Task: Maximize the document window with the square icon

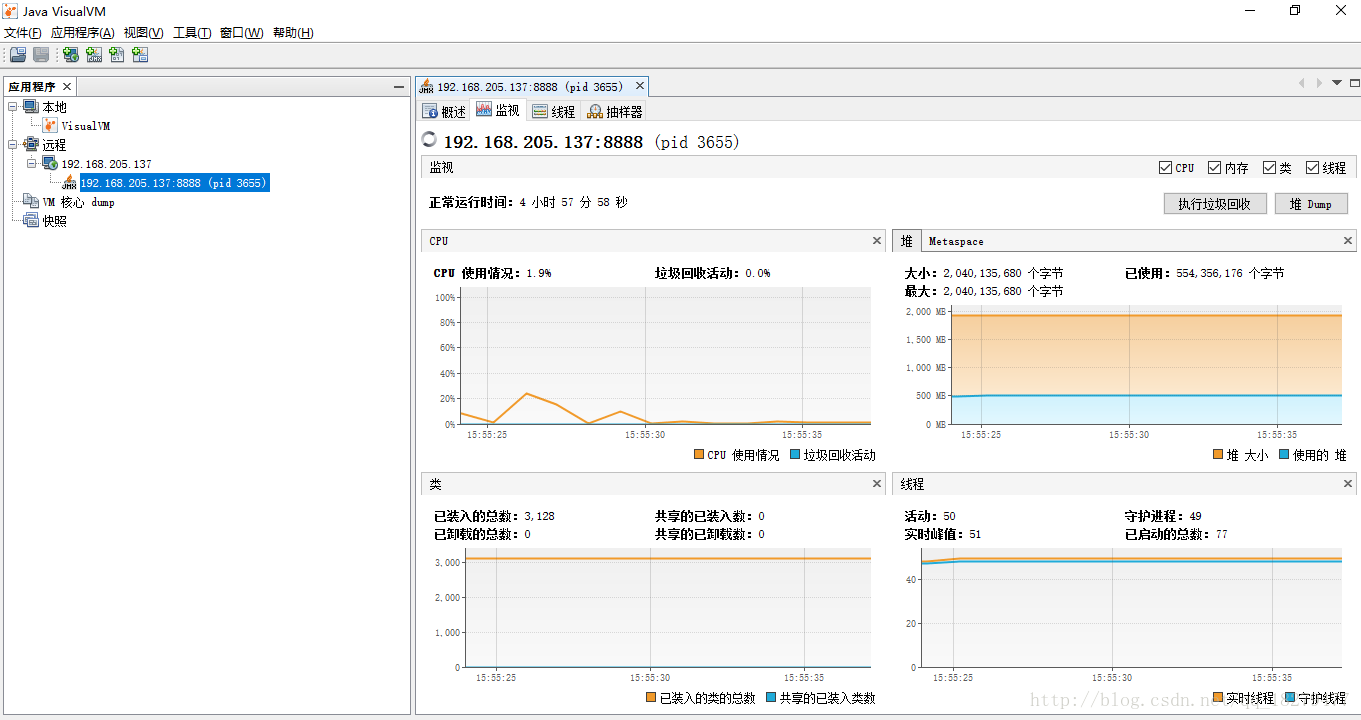Action: tap(1355, 83)
